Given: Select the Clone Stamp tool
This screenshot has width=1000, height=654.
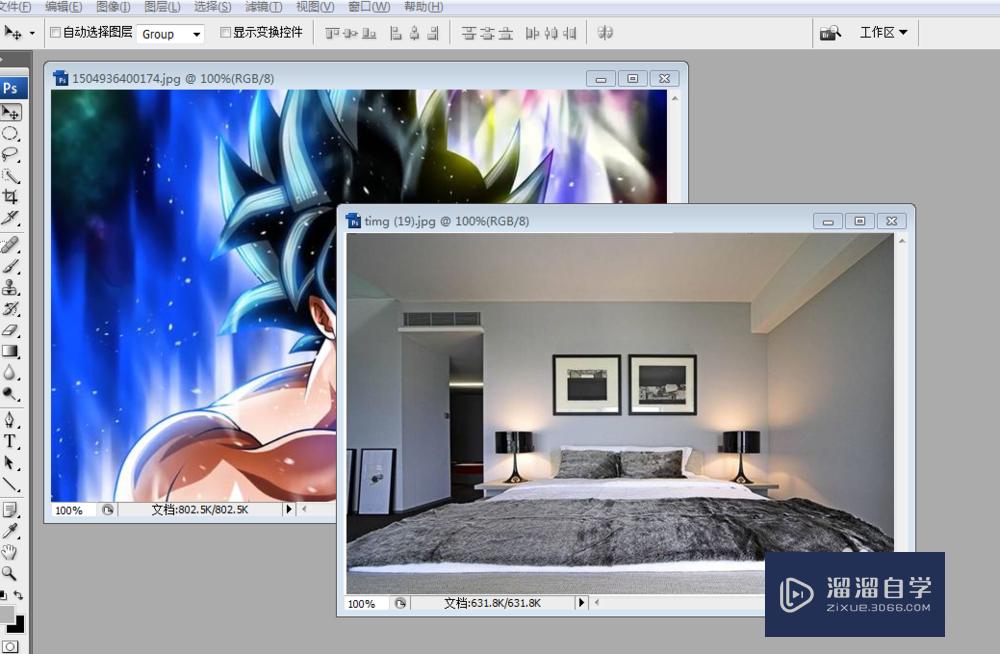Looking at the screenshot, I should 10,288.
